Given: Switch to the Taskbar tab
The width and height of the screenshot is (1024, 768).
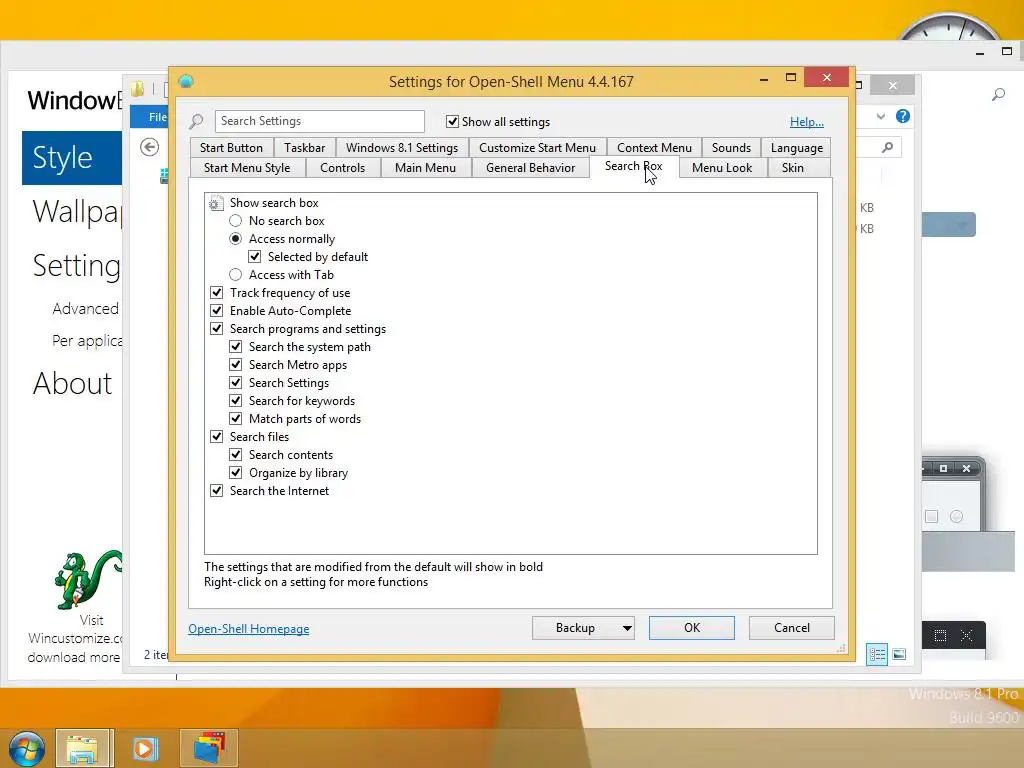Looking at the screenshot, I should pyautogui.click(x=304, y=148).
